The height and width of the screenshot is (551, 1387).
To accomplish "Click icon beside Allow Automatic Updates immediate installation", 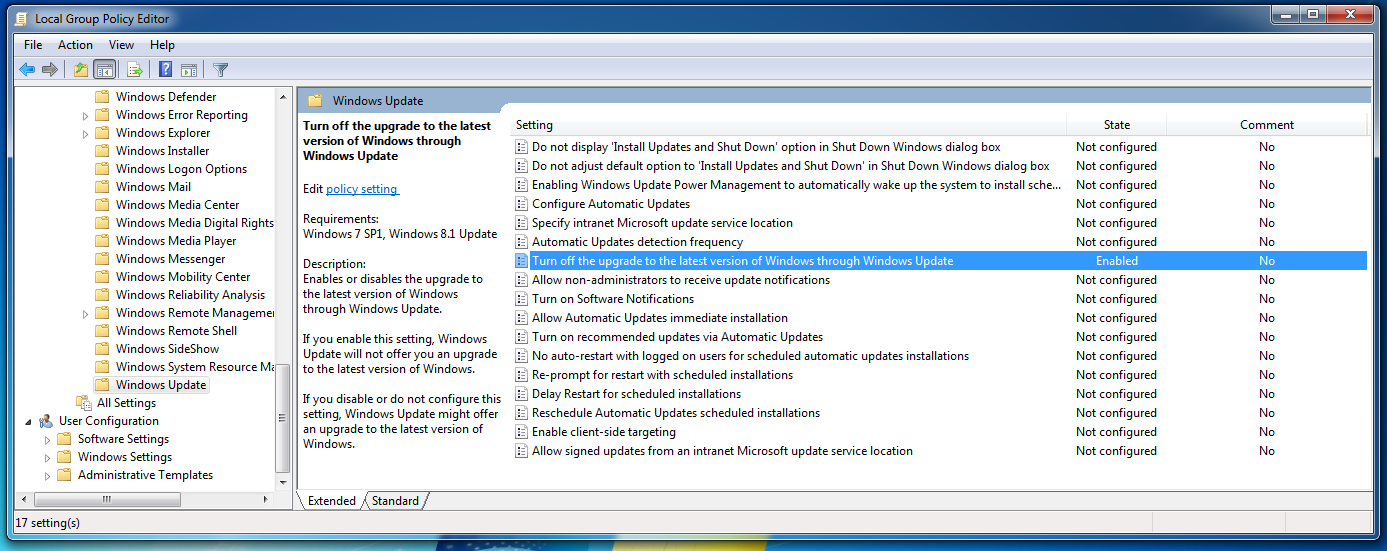I will (521, 318).
